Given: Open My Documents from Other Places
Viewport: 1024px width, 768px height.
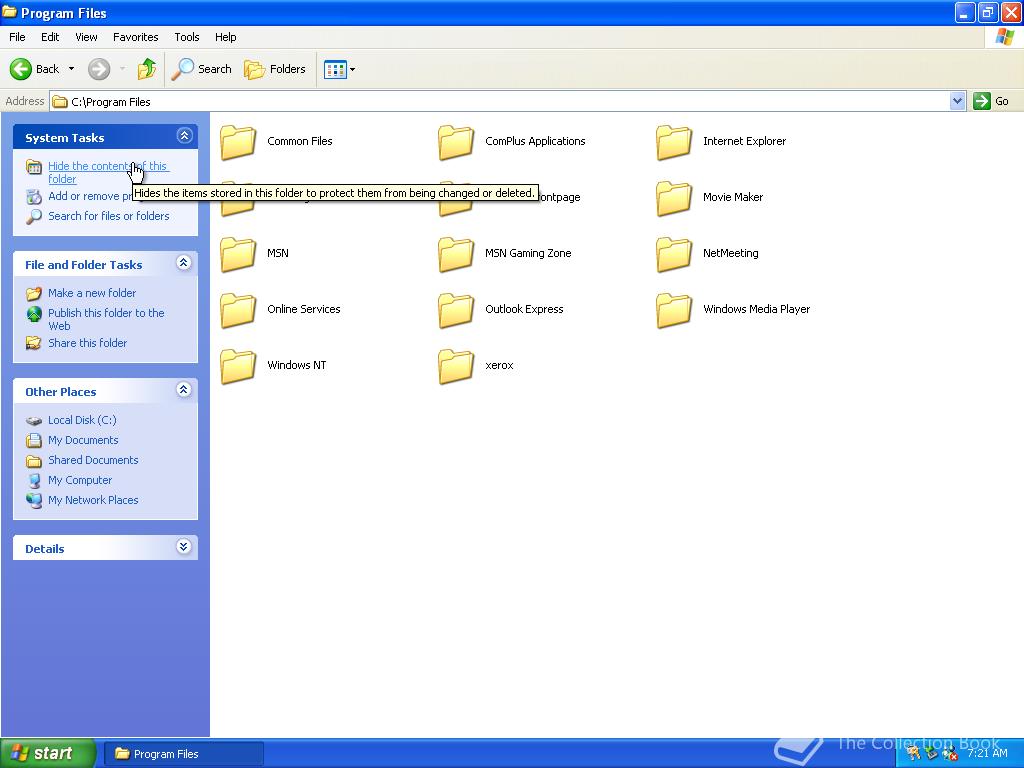Looking at the screenshot, I should [x=83, y=440].
